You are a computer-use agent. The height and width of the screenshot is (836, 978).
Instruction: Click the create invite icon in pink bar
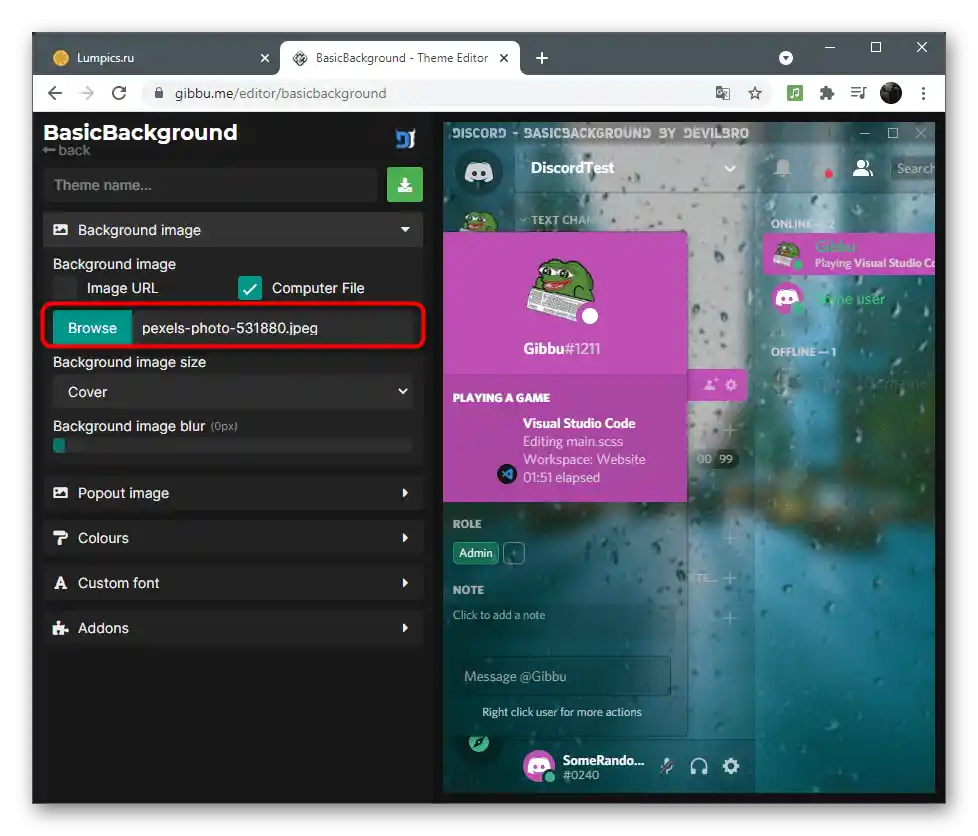(711, 384)
